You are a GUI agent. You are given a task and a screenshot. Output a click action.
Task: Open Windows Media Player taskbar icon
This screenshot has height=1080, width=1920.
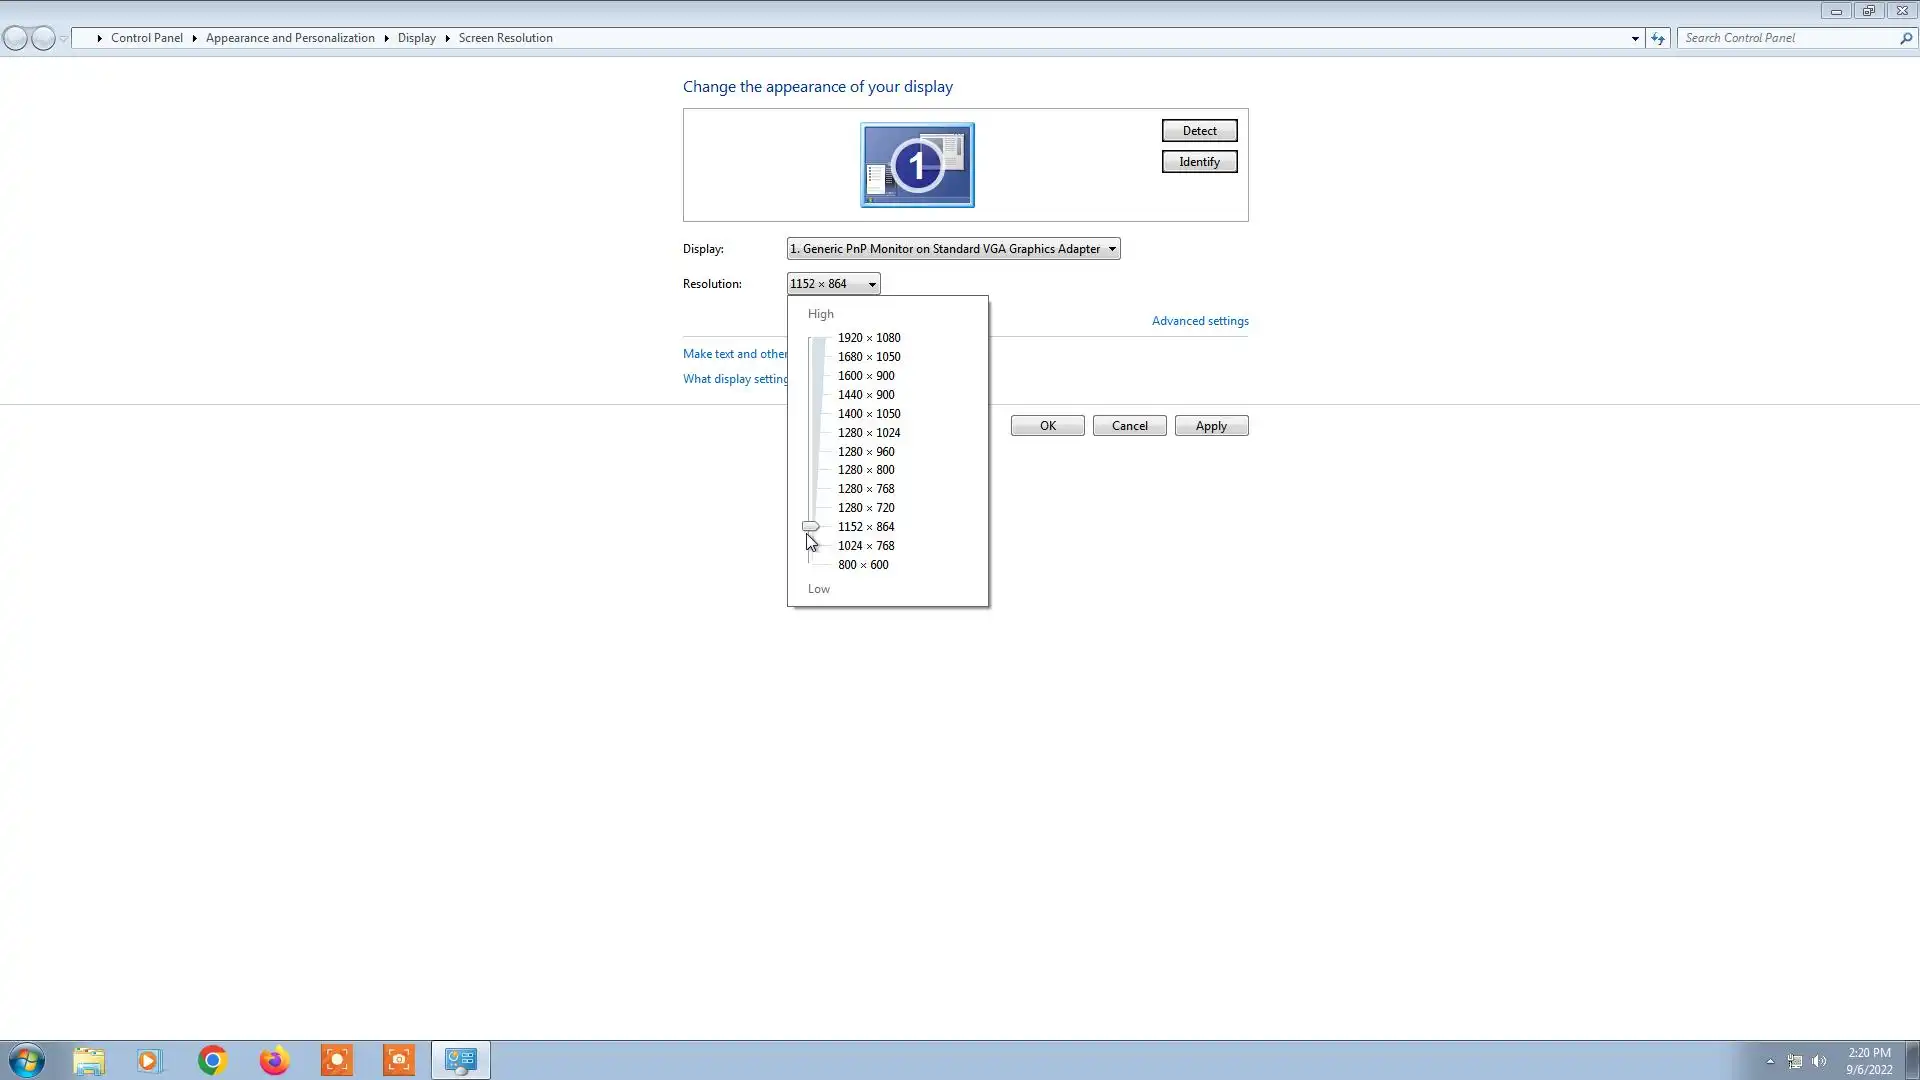click(149, 1060)
